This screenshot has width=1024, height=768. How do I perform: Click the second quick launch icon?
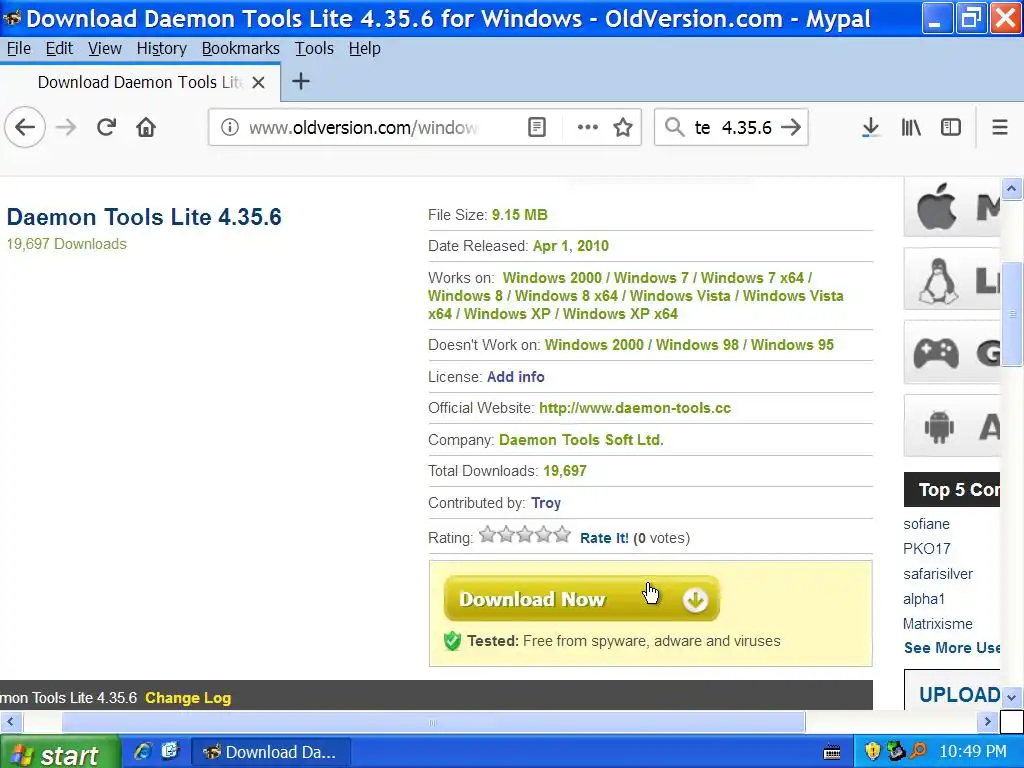pos(170,751)
